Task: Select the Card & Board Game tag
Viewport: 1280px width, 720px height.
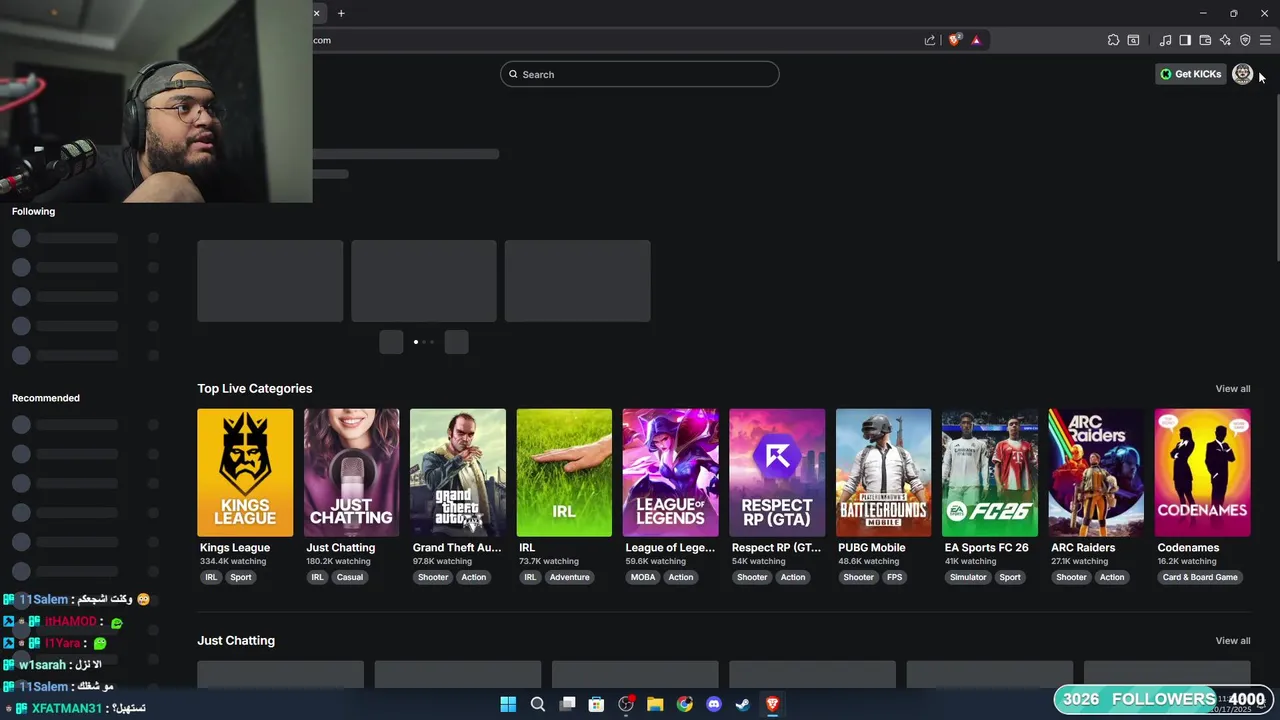Action: click(1200, 577)
